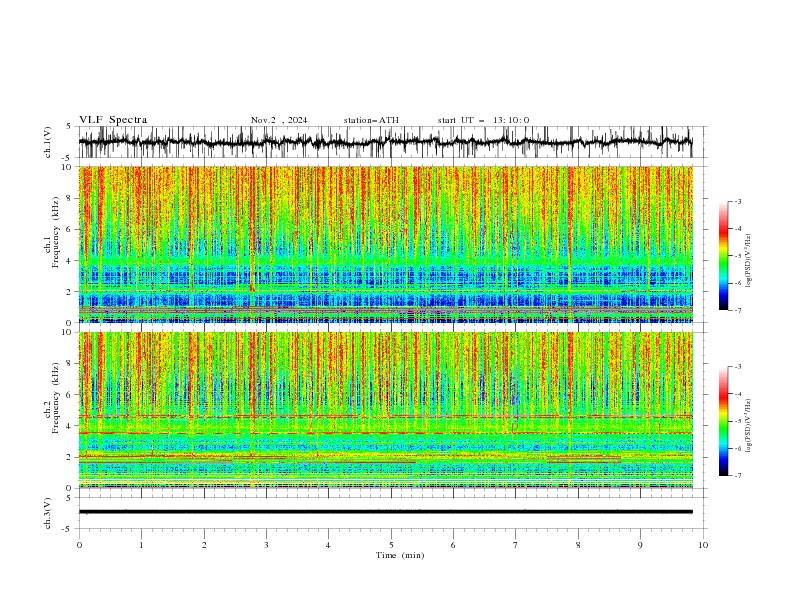Viewport: 792px width, 612px height.
Task: Click the "VLF Spectra" title text
Action: pyautogui.click(x=113, y=120)
